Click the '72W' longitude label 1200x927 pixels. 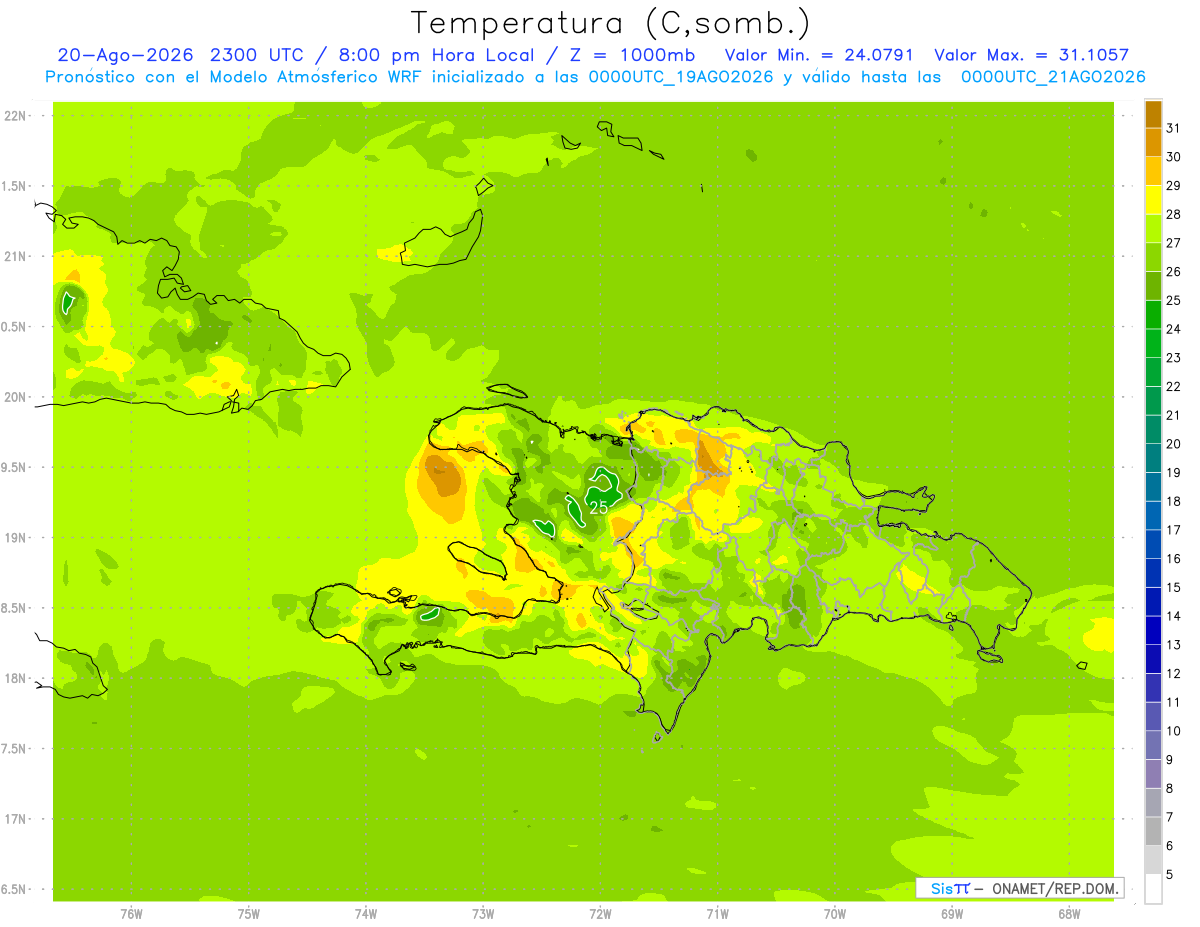600,914
